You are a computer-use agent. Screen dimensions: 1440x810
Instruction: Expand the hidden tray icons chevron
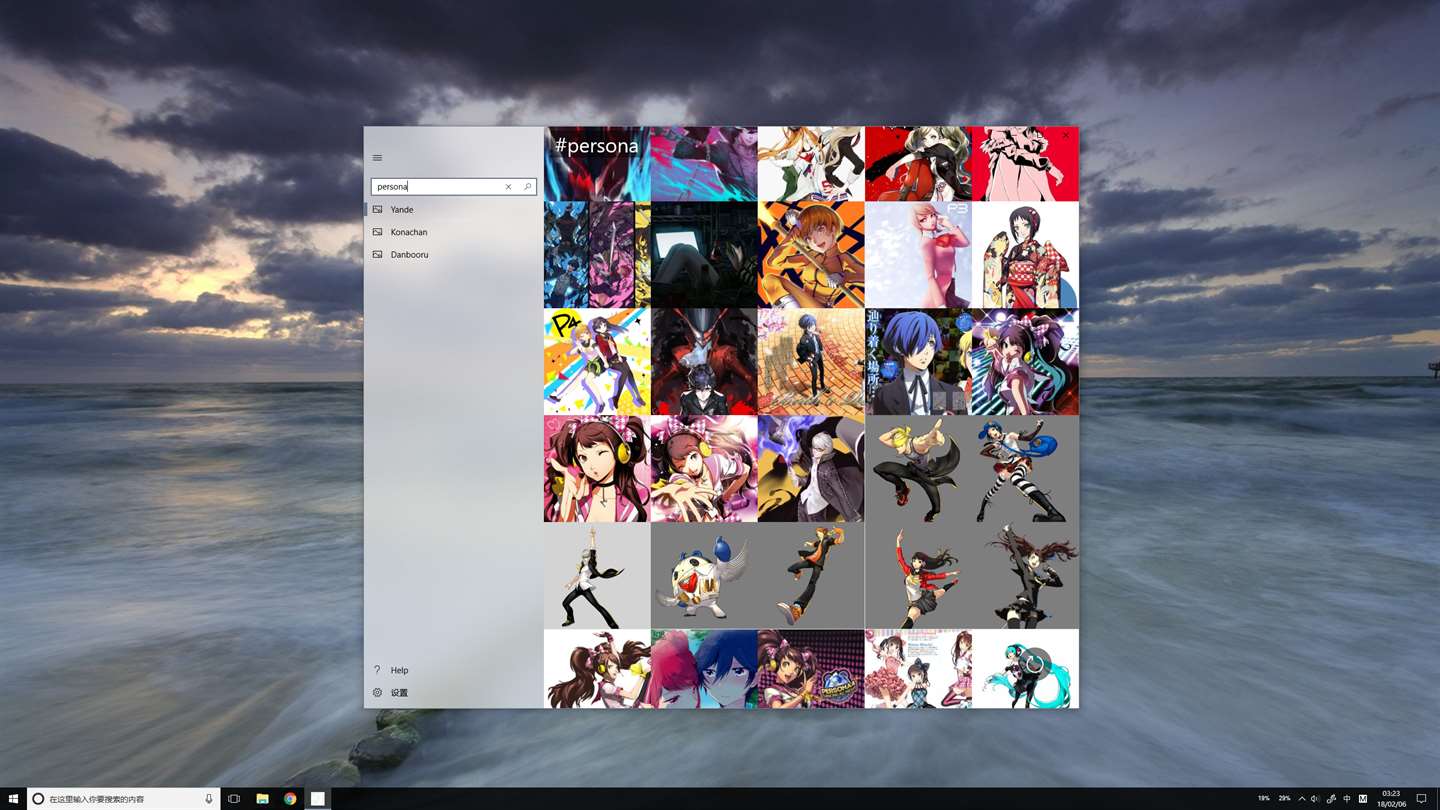[1302, 799]
